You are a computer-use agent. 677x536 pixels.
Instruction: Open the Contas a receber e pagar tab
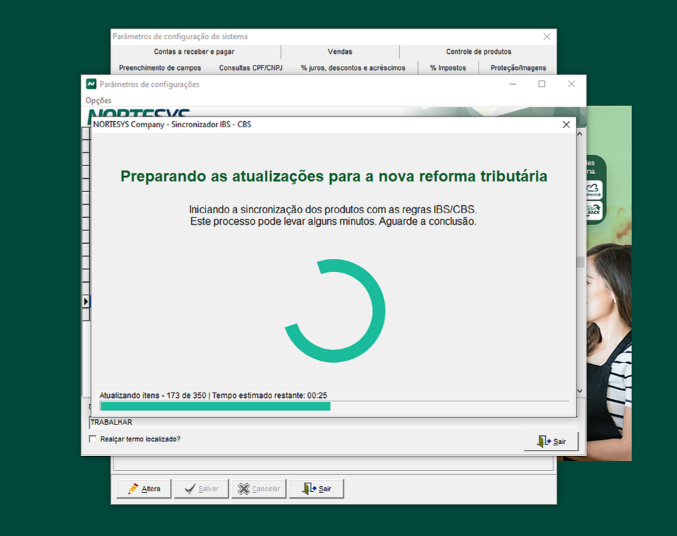(194, 52)
